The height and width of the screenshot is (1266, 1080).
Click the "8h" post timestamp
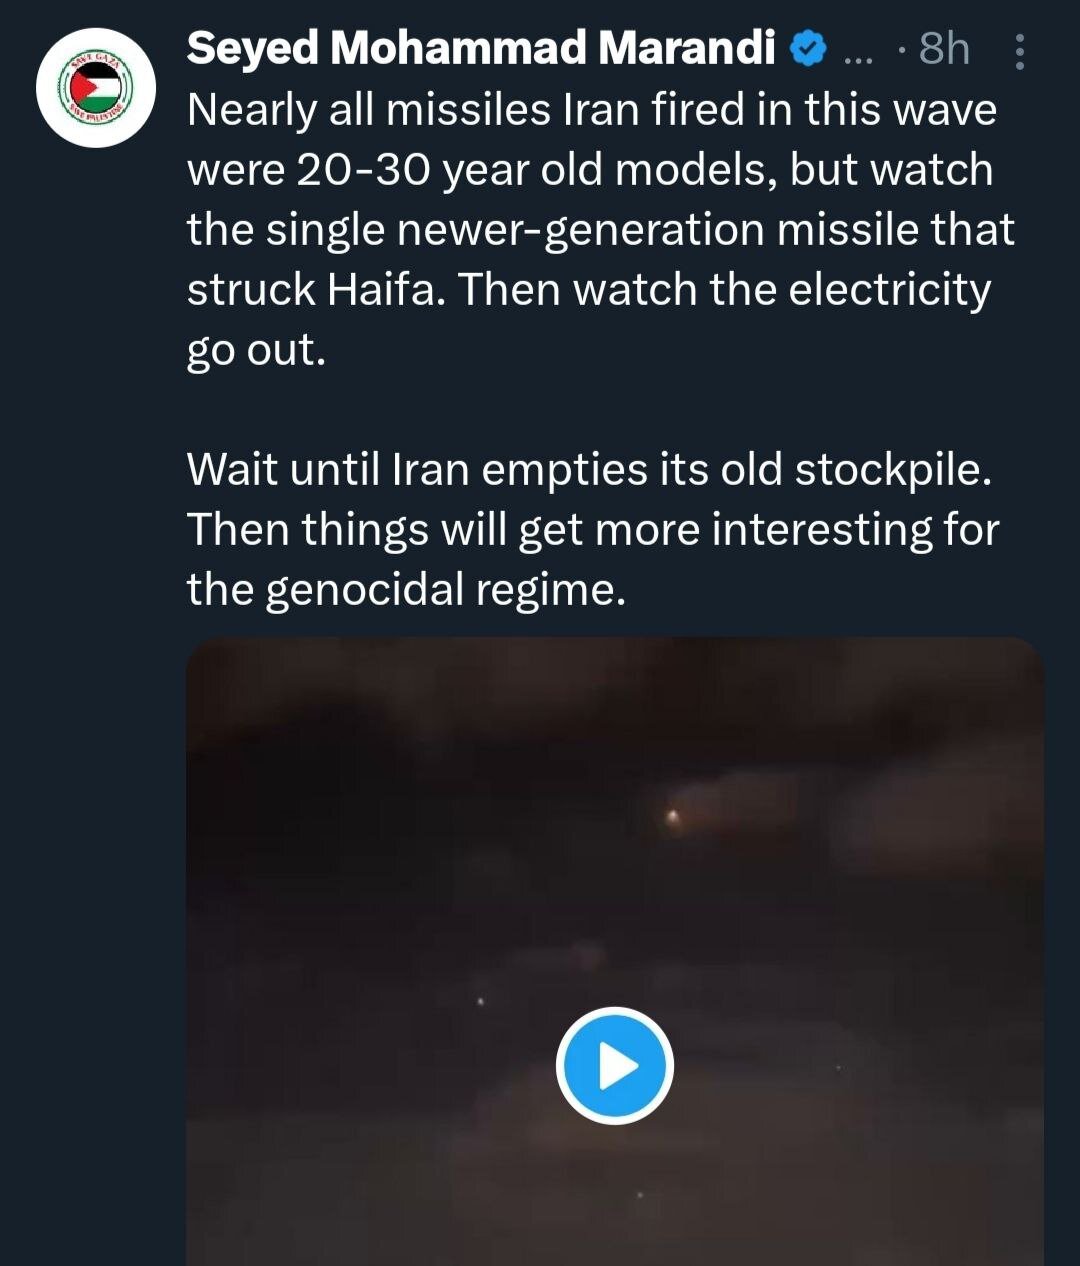[x=943, y=48]
